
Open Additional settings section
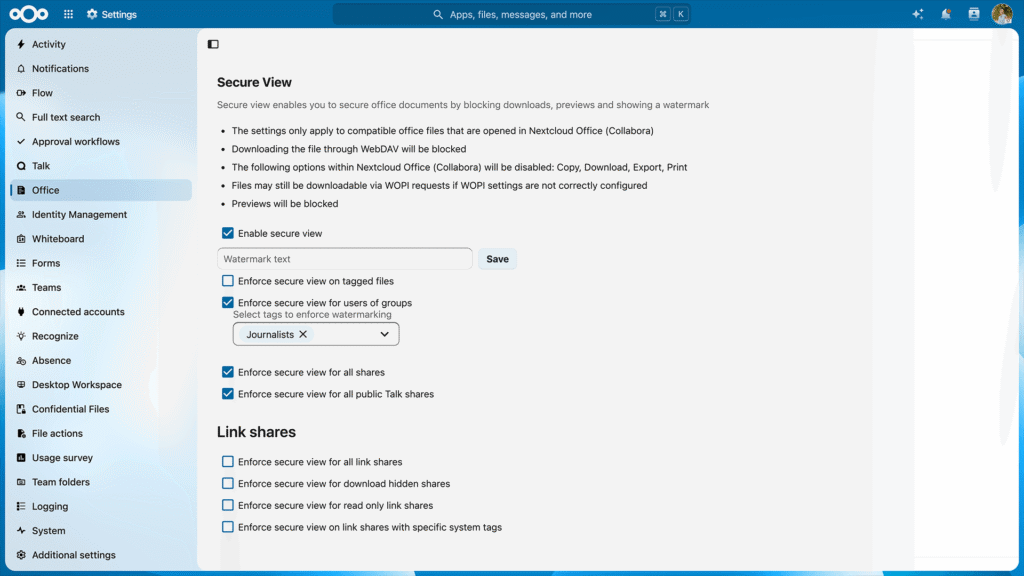101,555
